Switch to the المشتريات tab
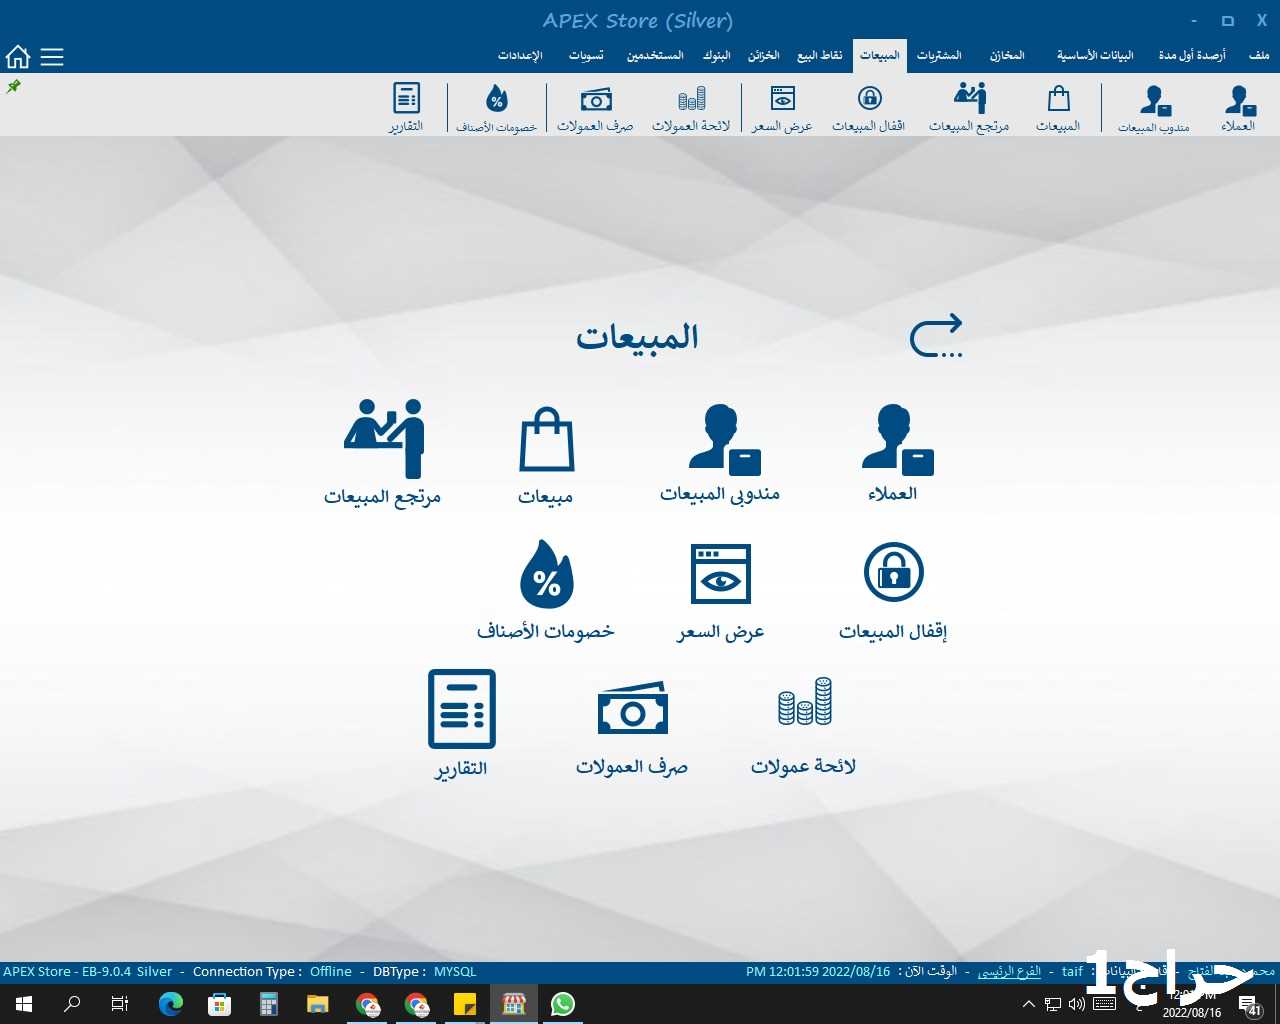Viewport: 1280px width, 1024px height. pyautogui.click(x=939, y=55)
